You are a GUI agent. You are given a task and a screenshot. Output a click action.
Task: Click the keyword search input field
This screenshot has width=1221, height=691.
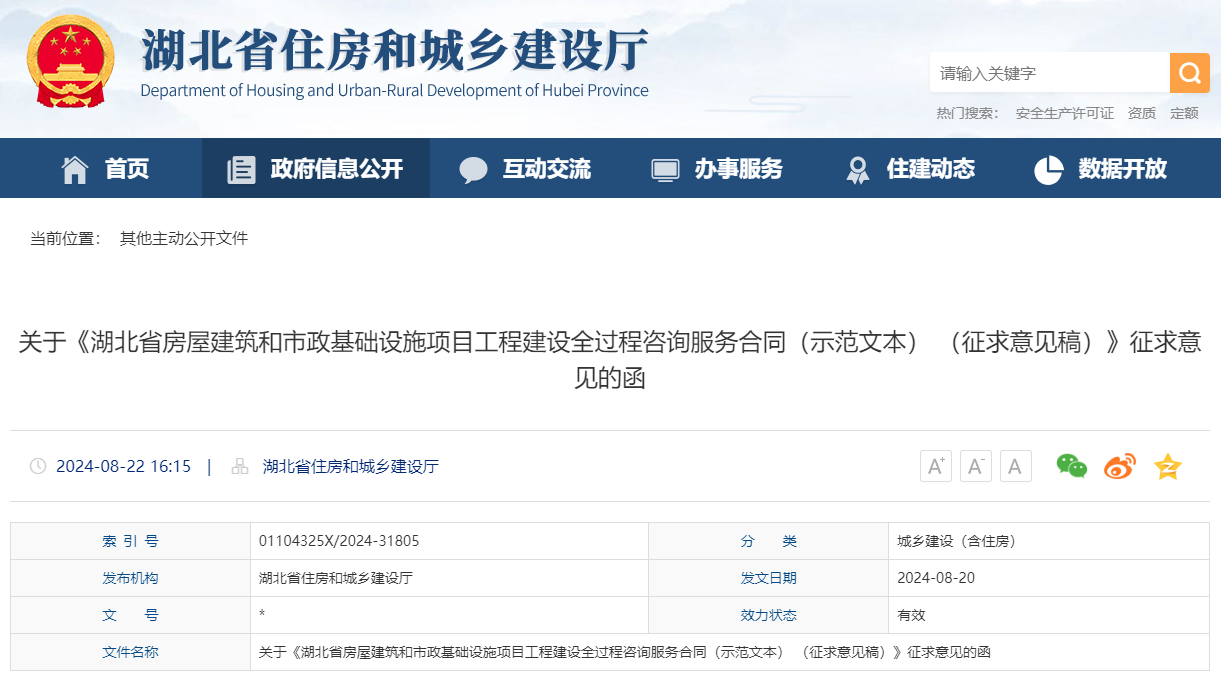tap(1045, 72)
